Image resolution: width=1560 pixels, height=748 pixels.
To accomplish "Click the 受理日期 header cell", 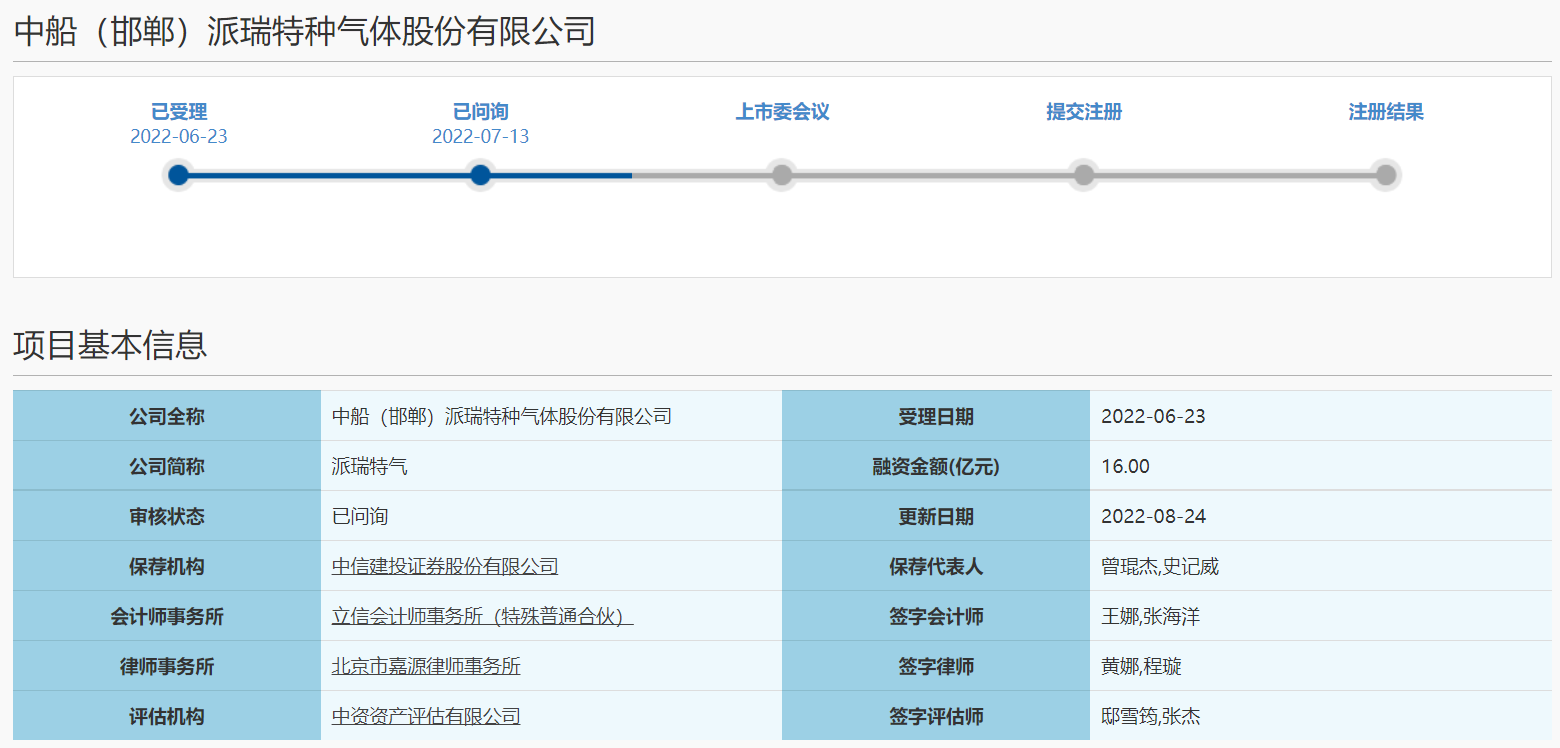I will (x=936, y=416).
